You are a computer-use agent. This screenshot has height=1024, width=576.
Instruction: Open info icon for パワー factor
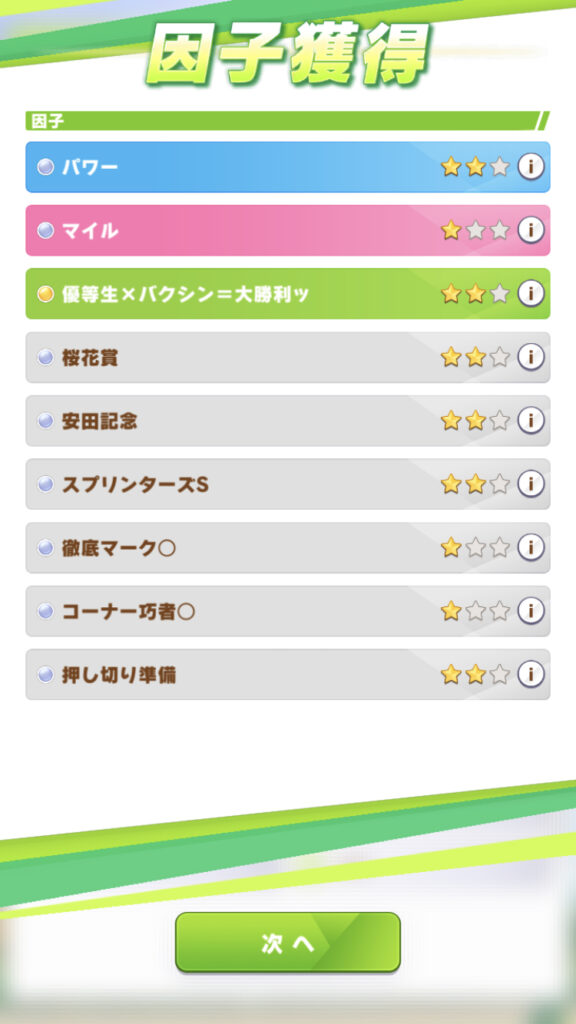(531, 167)
